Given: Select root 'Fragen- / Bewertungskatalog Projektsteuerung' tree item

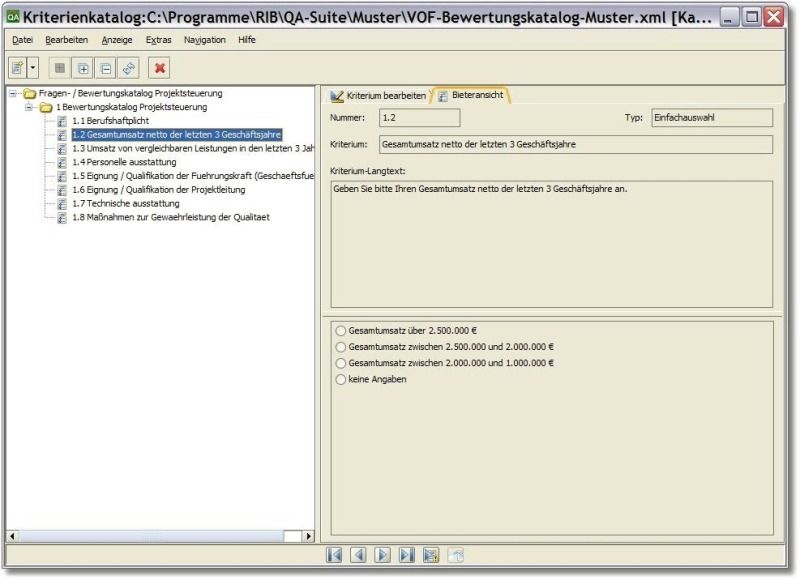Looking at the screenshot, I should click(131, 93).
